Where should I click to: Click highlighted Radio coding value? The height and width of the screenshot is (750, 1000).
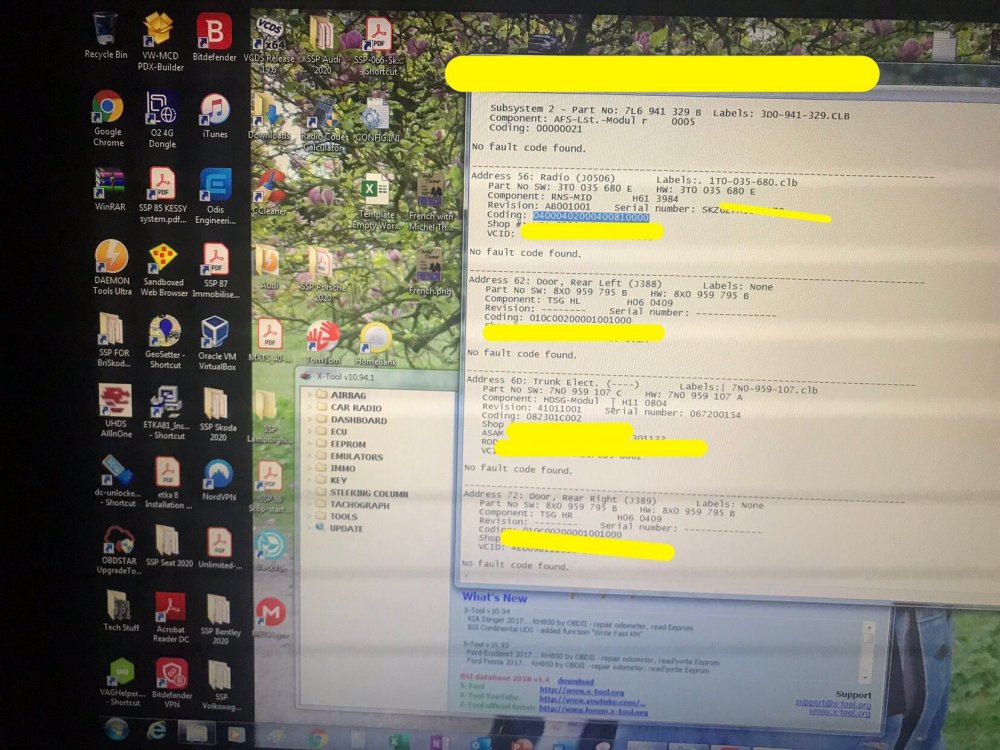[x=591, y=217]
